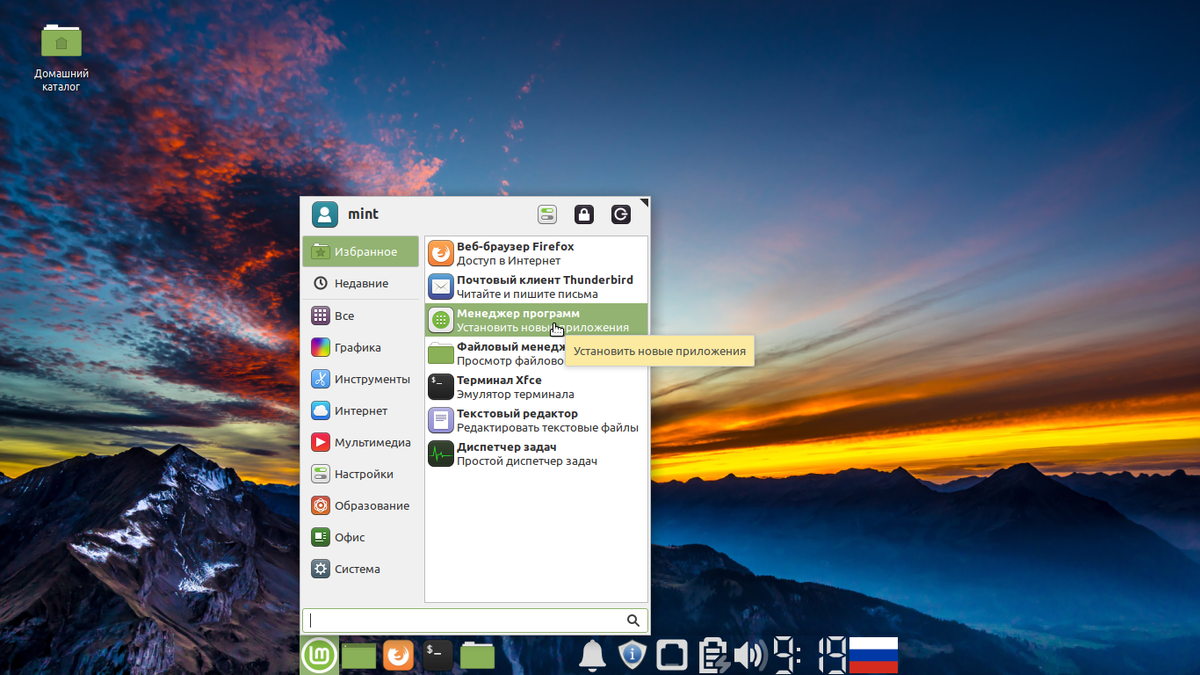Click the network connection tray icon

[673, 655]
